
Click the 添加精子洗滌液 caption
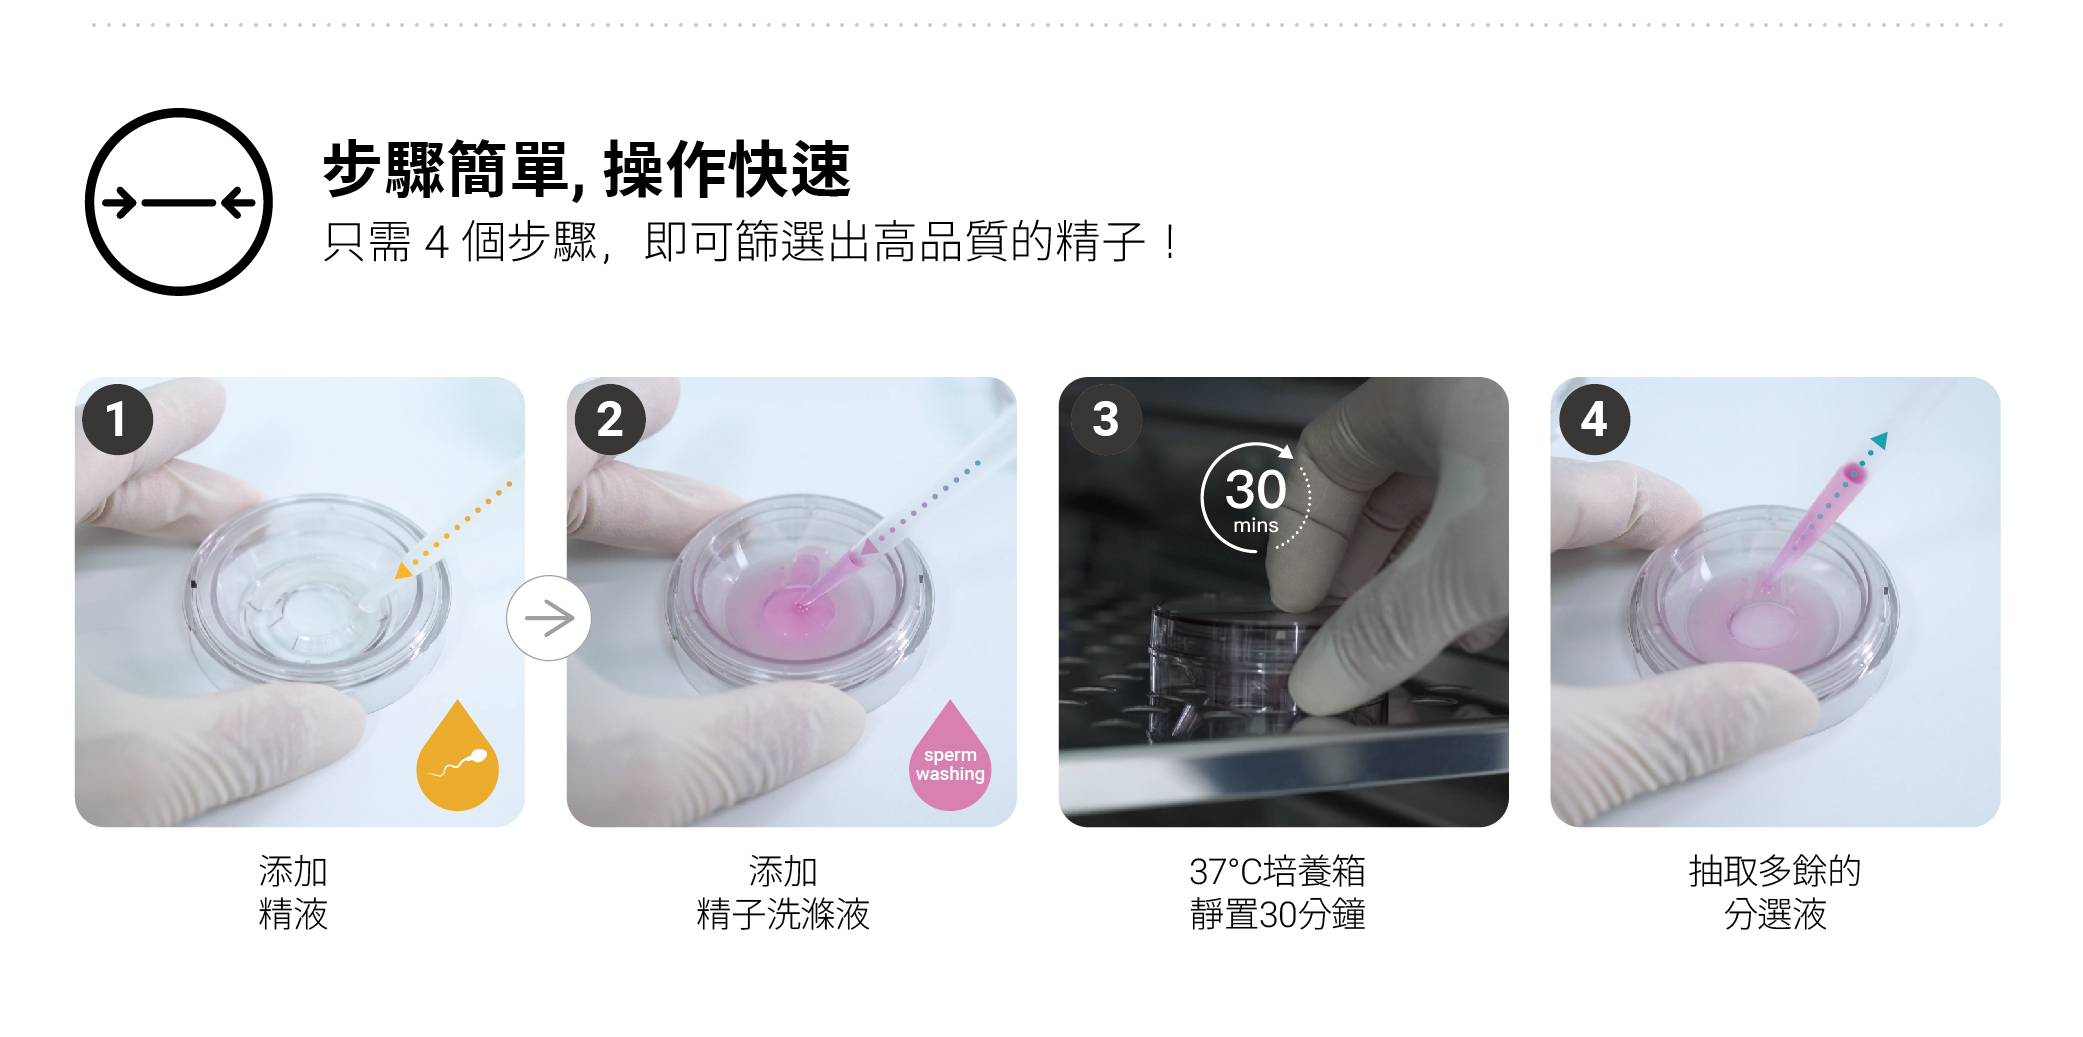pos(783,893)
